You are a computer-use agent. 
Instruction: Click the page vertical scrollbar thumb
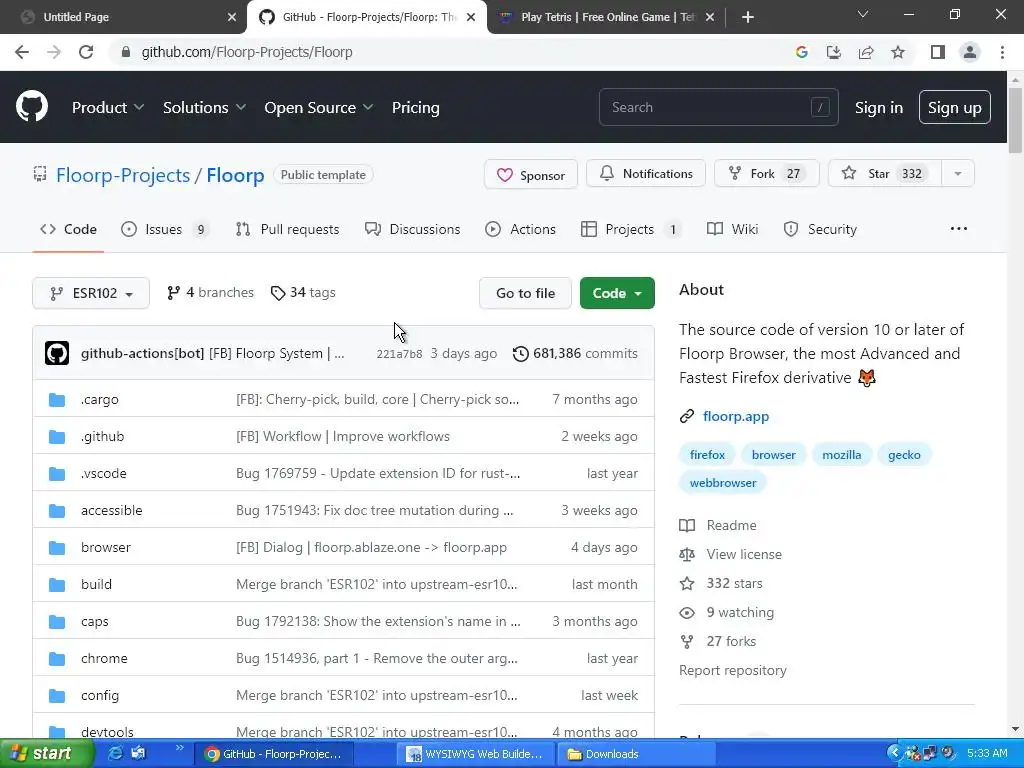pos(1015,121)
